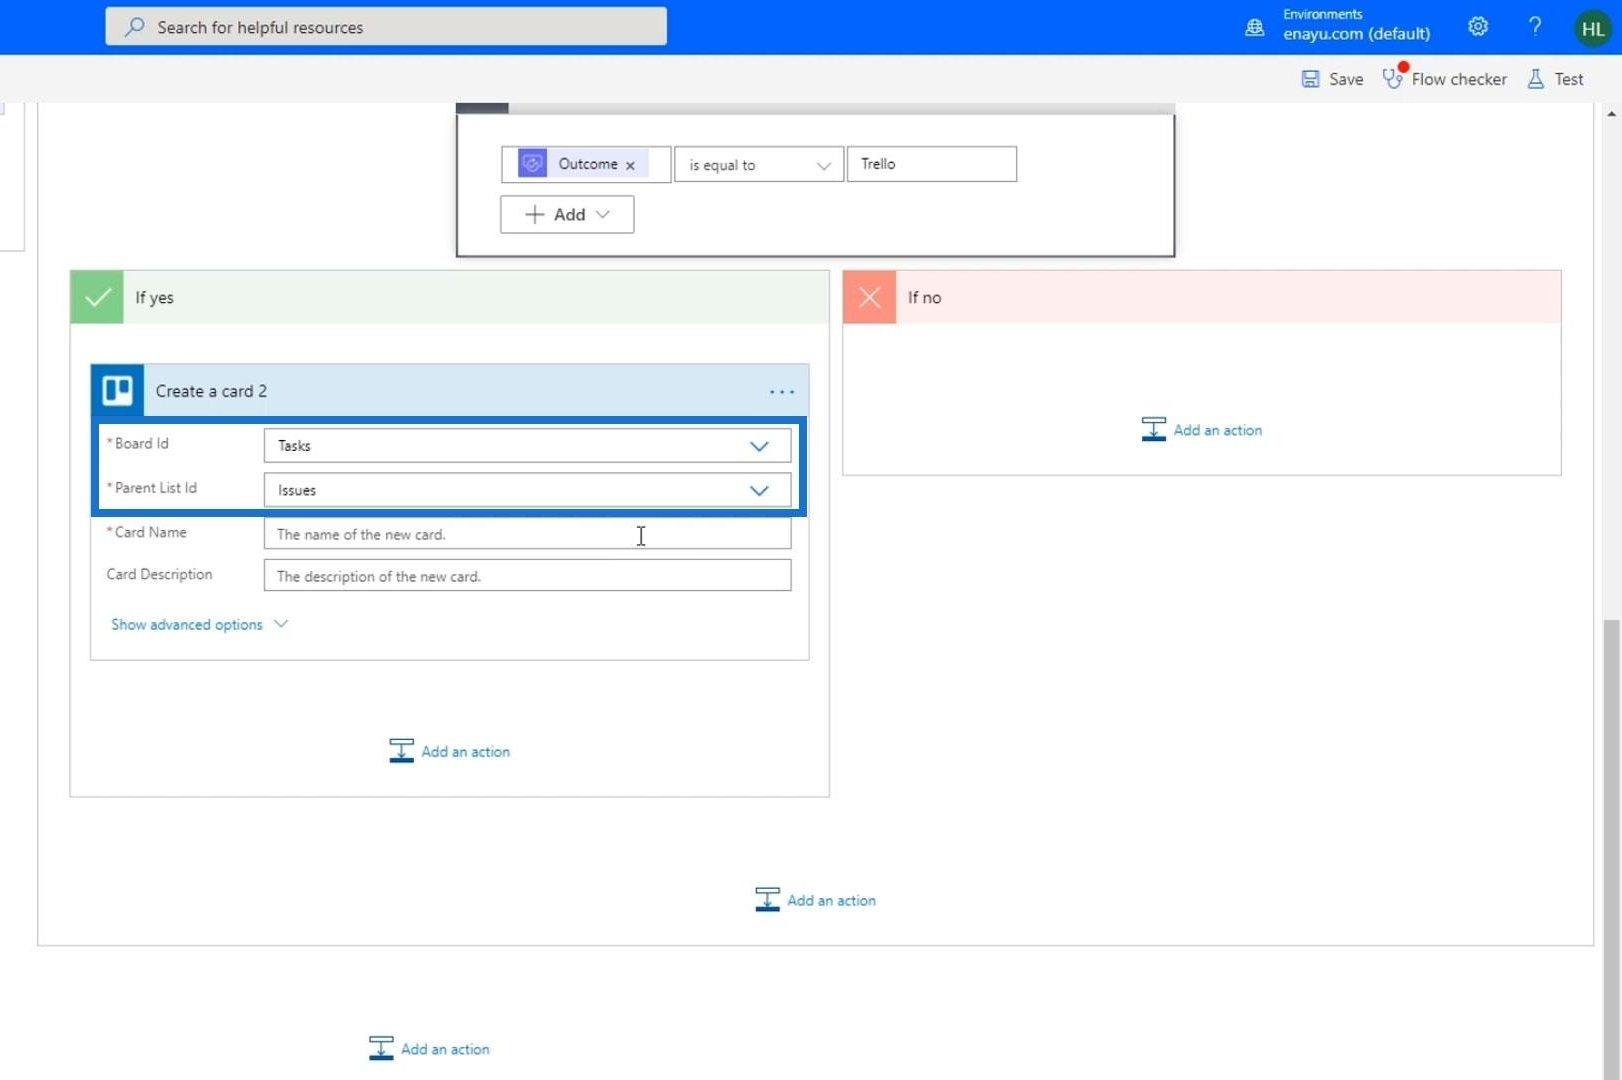Click 'Add an action' link under the condition

click(x=832, y=900)
